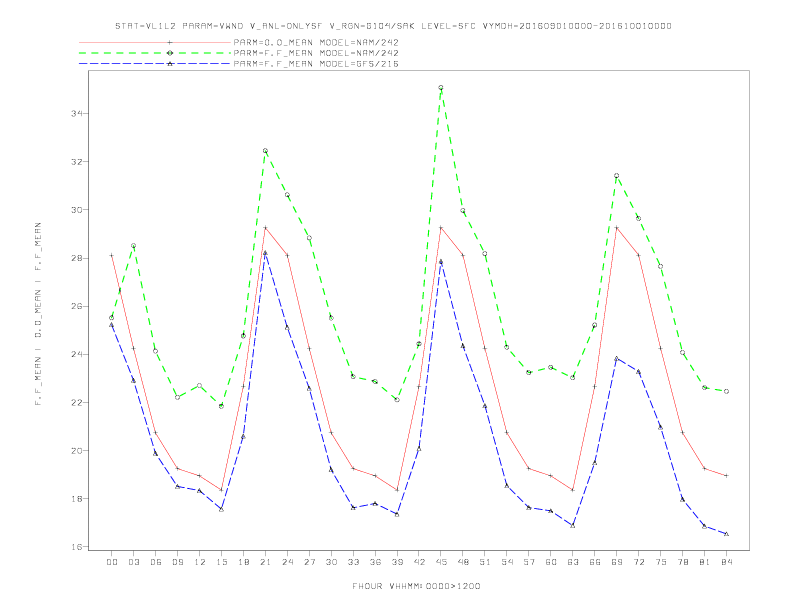Viewport: 792px width, 612px height.
Task: Click the vertical axis label F.F_MEAN | O.O_MEAN
Action: (x=38, y=314)
